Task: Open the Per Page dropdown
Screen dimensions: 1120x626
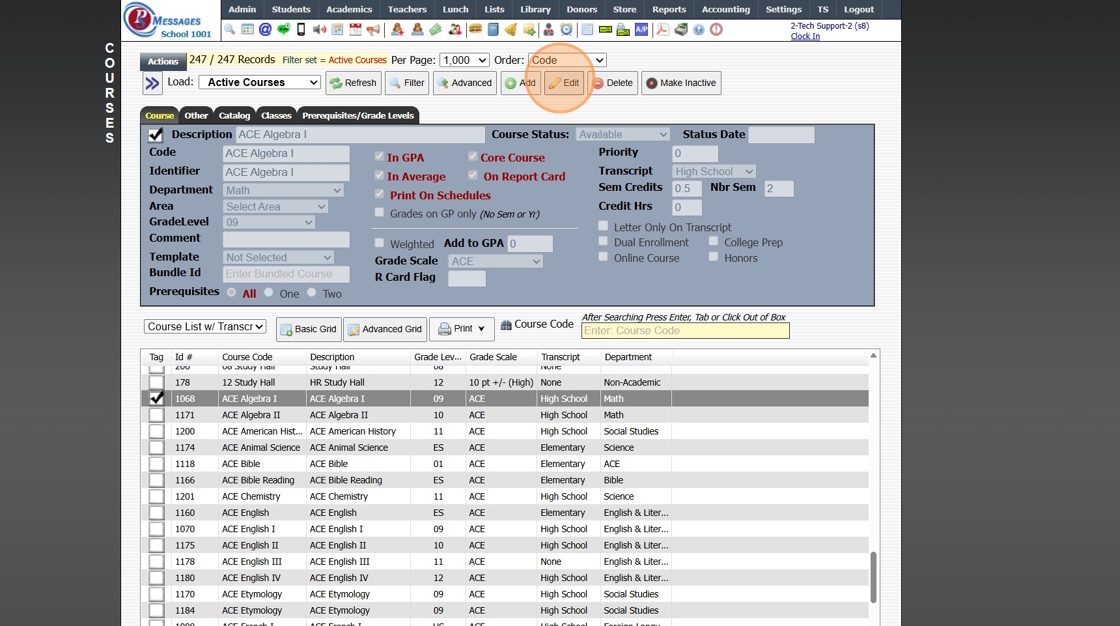Action: [464, 60]
